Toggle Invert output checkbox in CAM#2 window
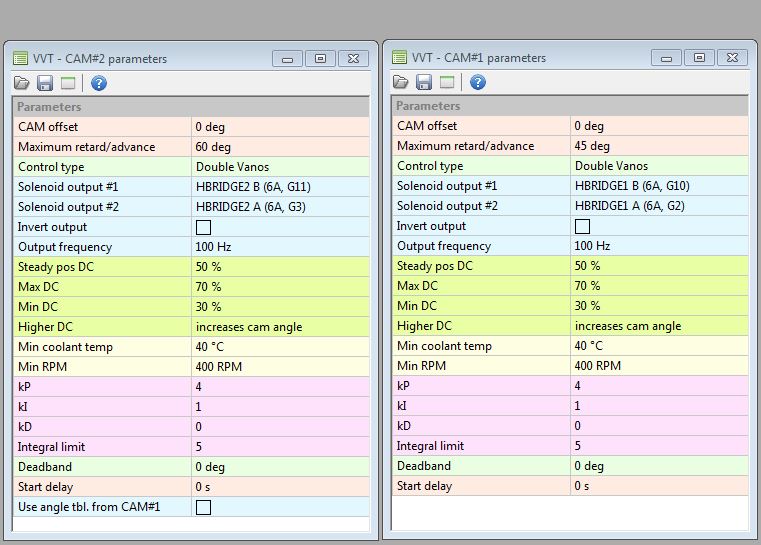Viewport: 761px width, 545px height. tap(203, 227)
